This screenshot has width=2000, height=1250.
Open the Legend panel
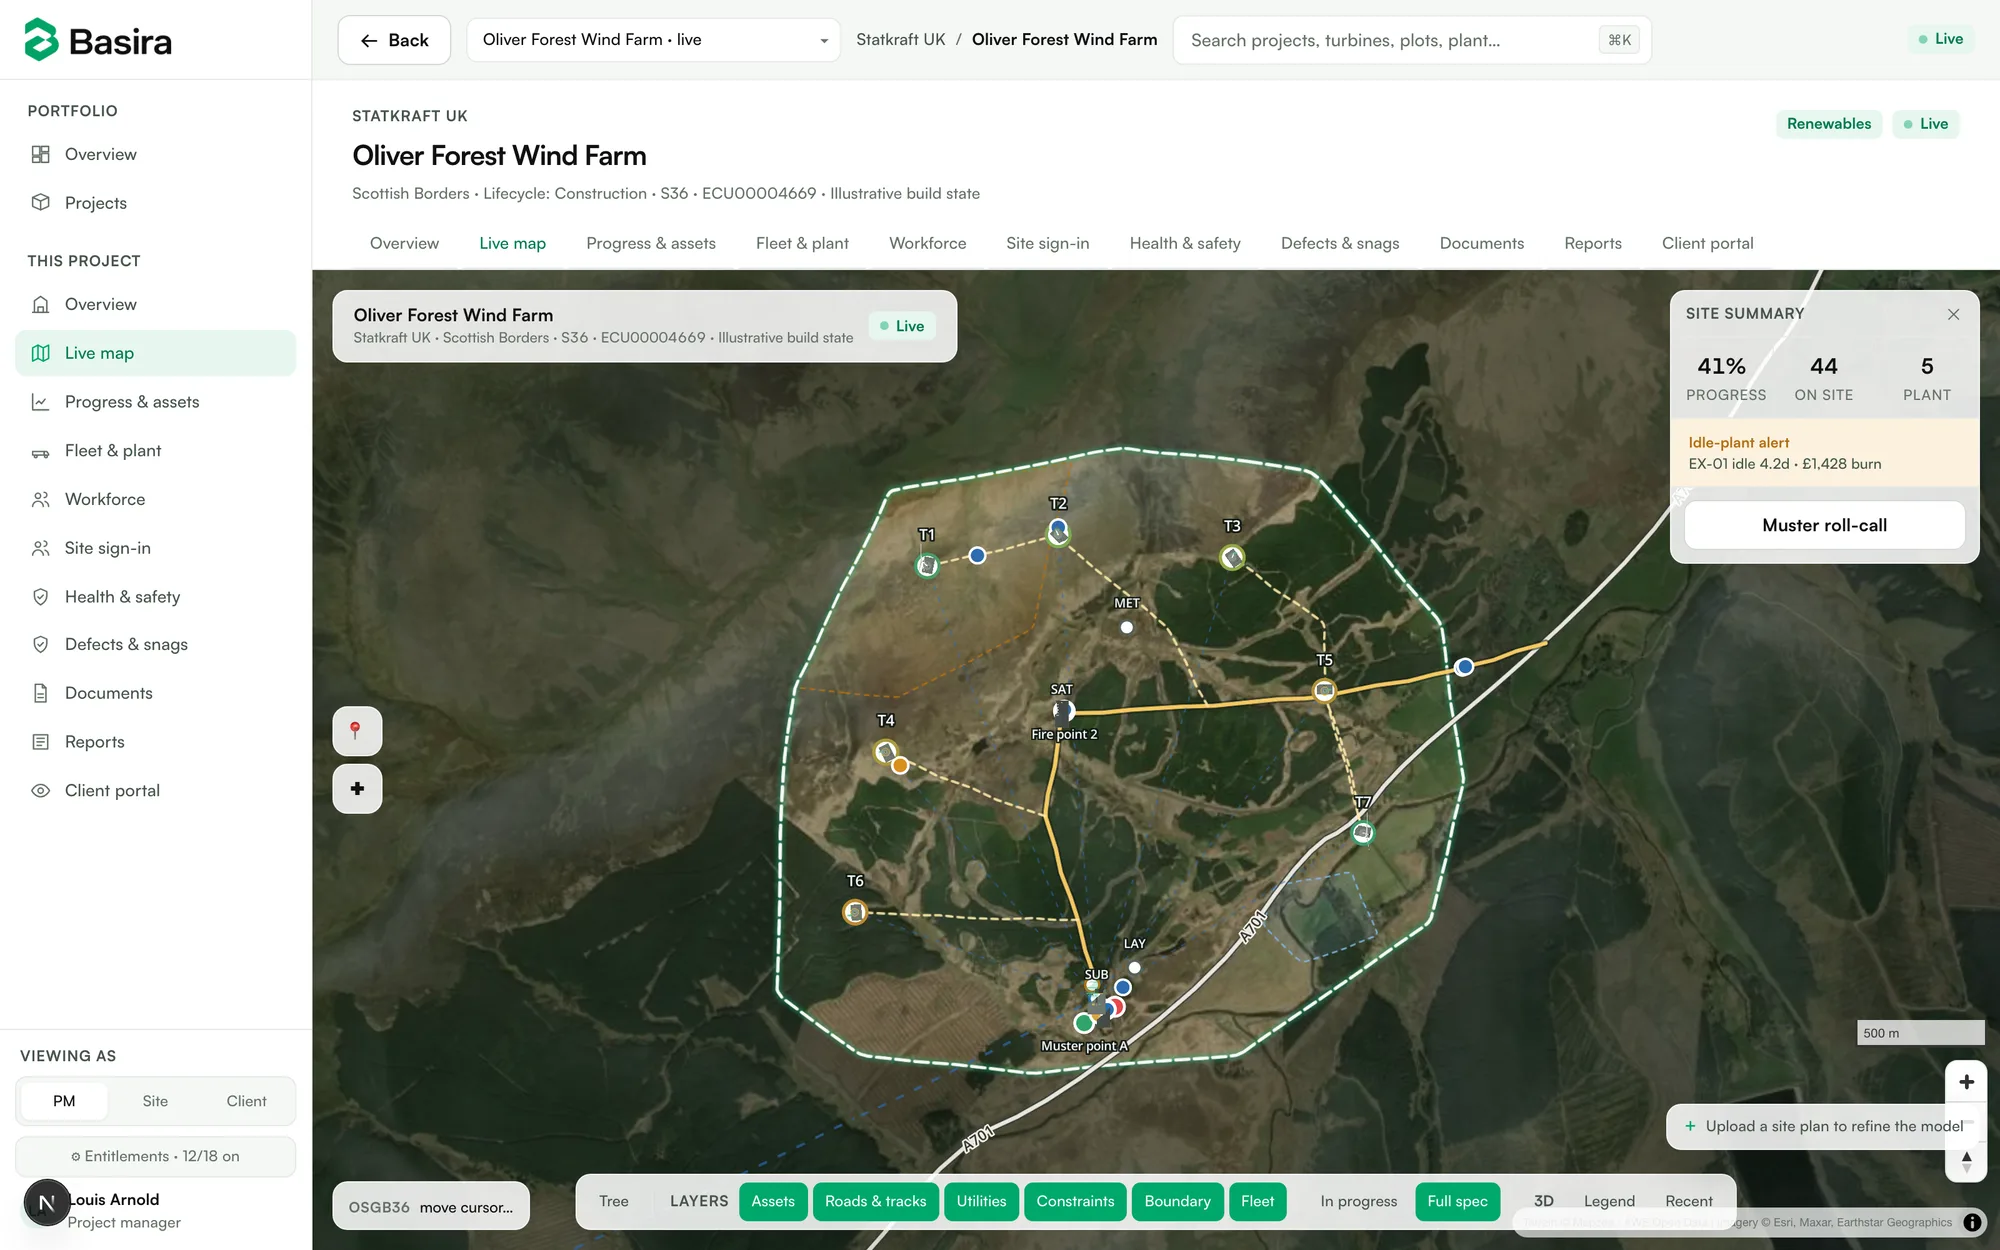(x=1609, y=1201)
